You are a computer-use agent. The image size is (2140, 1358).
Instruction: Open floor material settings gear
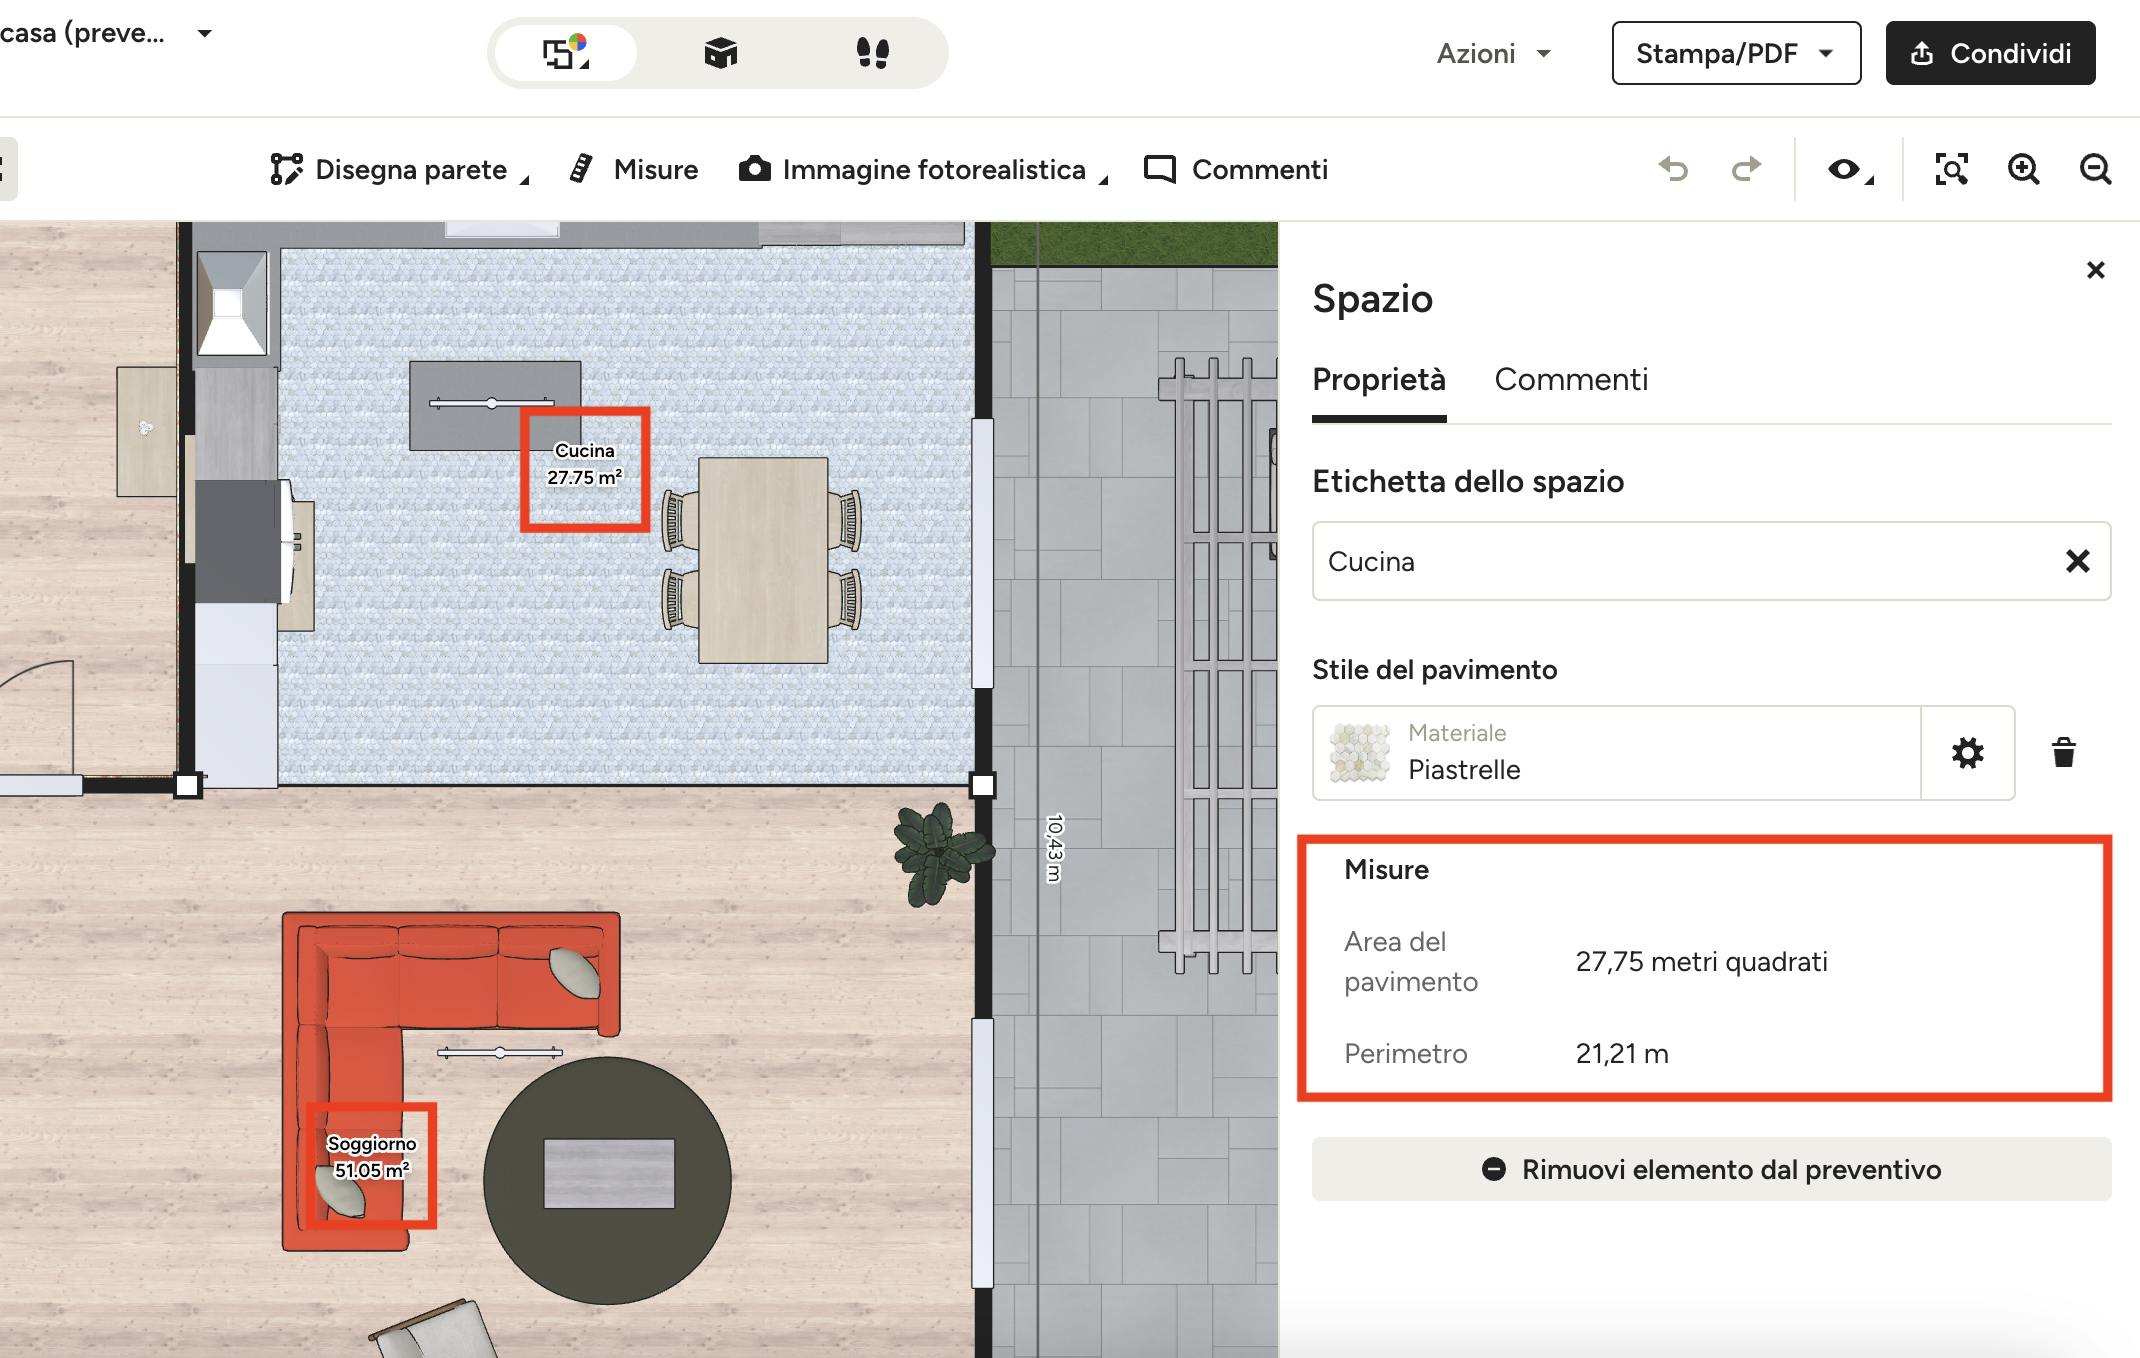pyautogui.click(x=1967, y=753)
